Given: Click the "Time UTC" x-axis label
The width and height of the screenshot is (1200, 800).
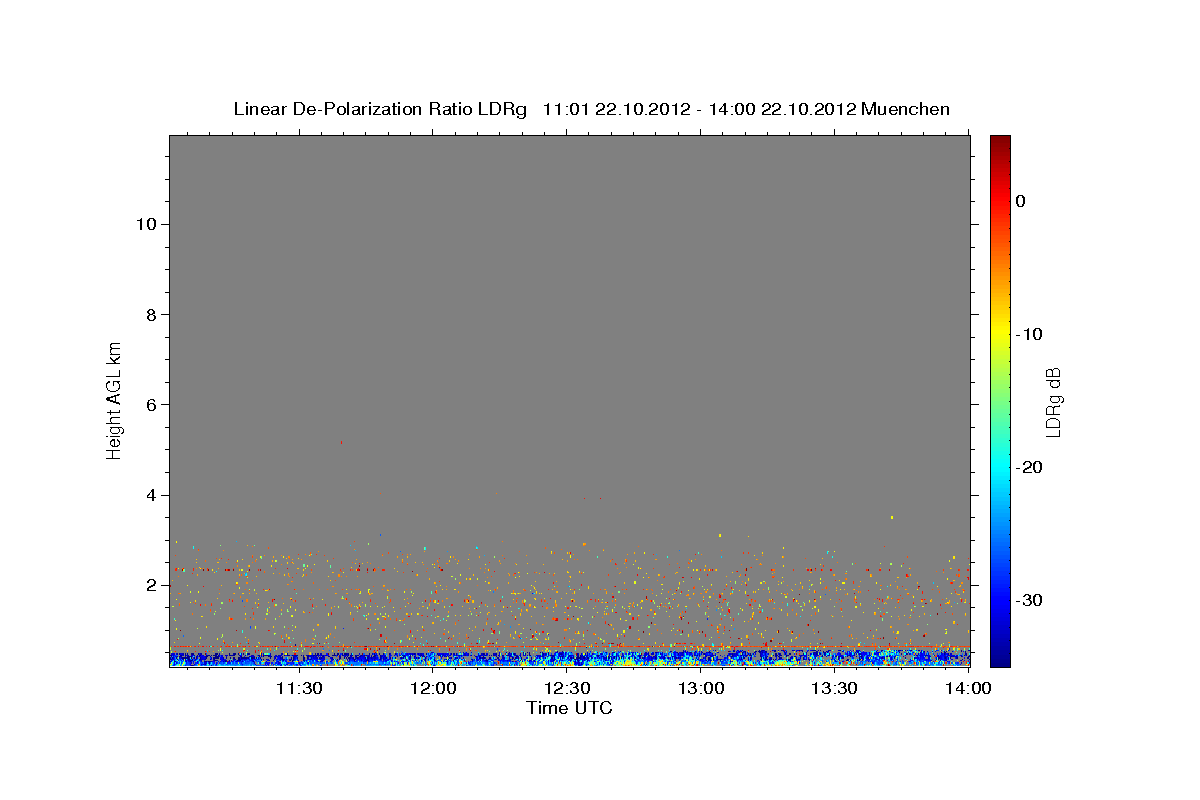Looking at the screenshot, I should coord(569,708).
